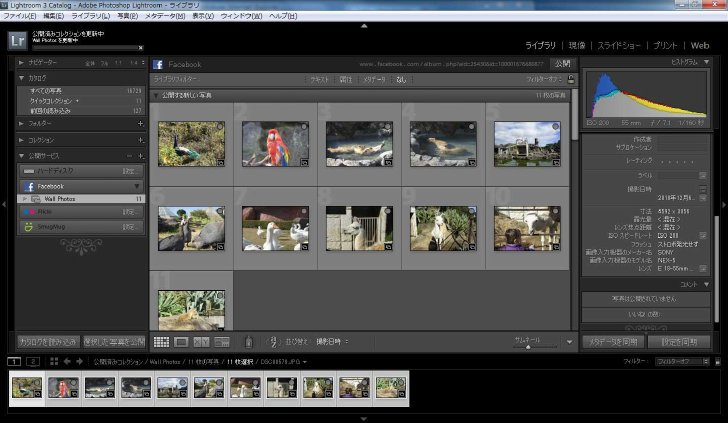
Task: Click the plus icon on Publish Services panel
Action: click(x=140, y=156)
